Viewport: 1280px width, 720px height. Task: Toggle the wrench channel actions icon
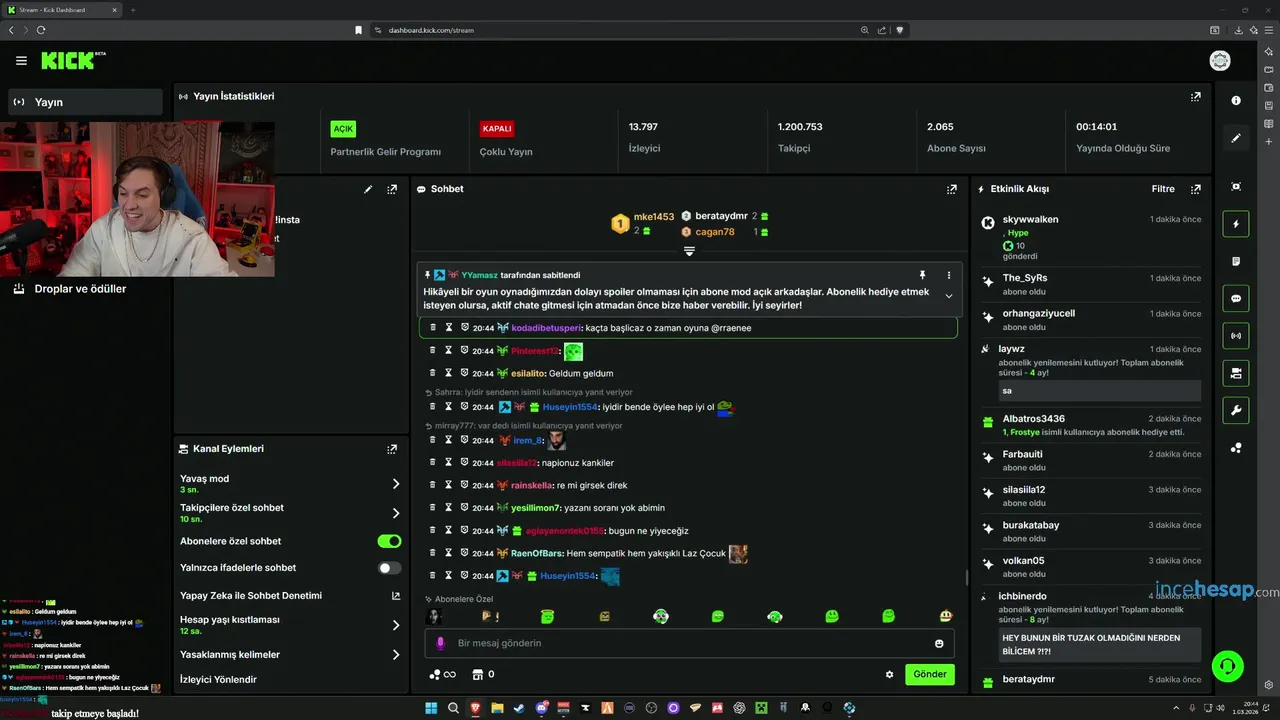tap(1236, 411)
